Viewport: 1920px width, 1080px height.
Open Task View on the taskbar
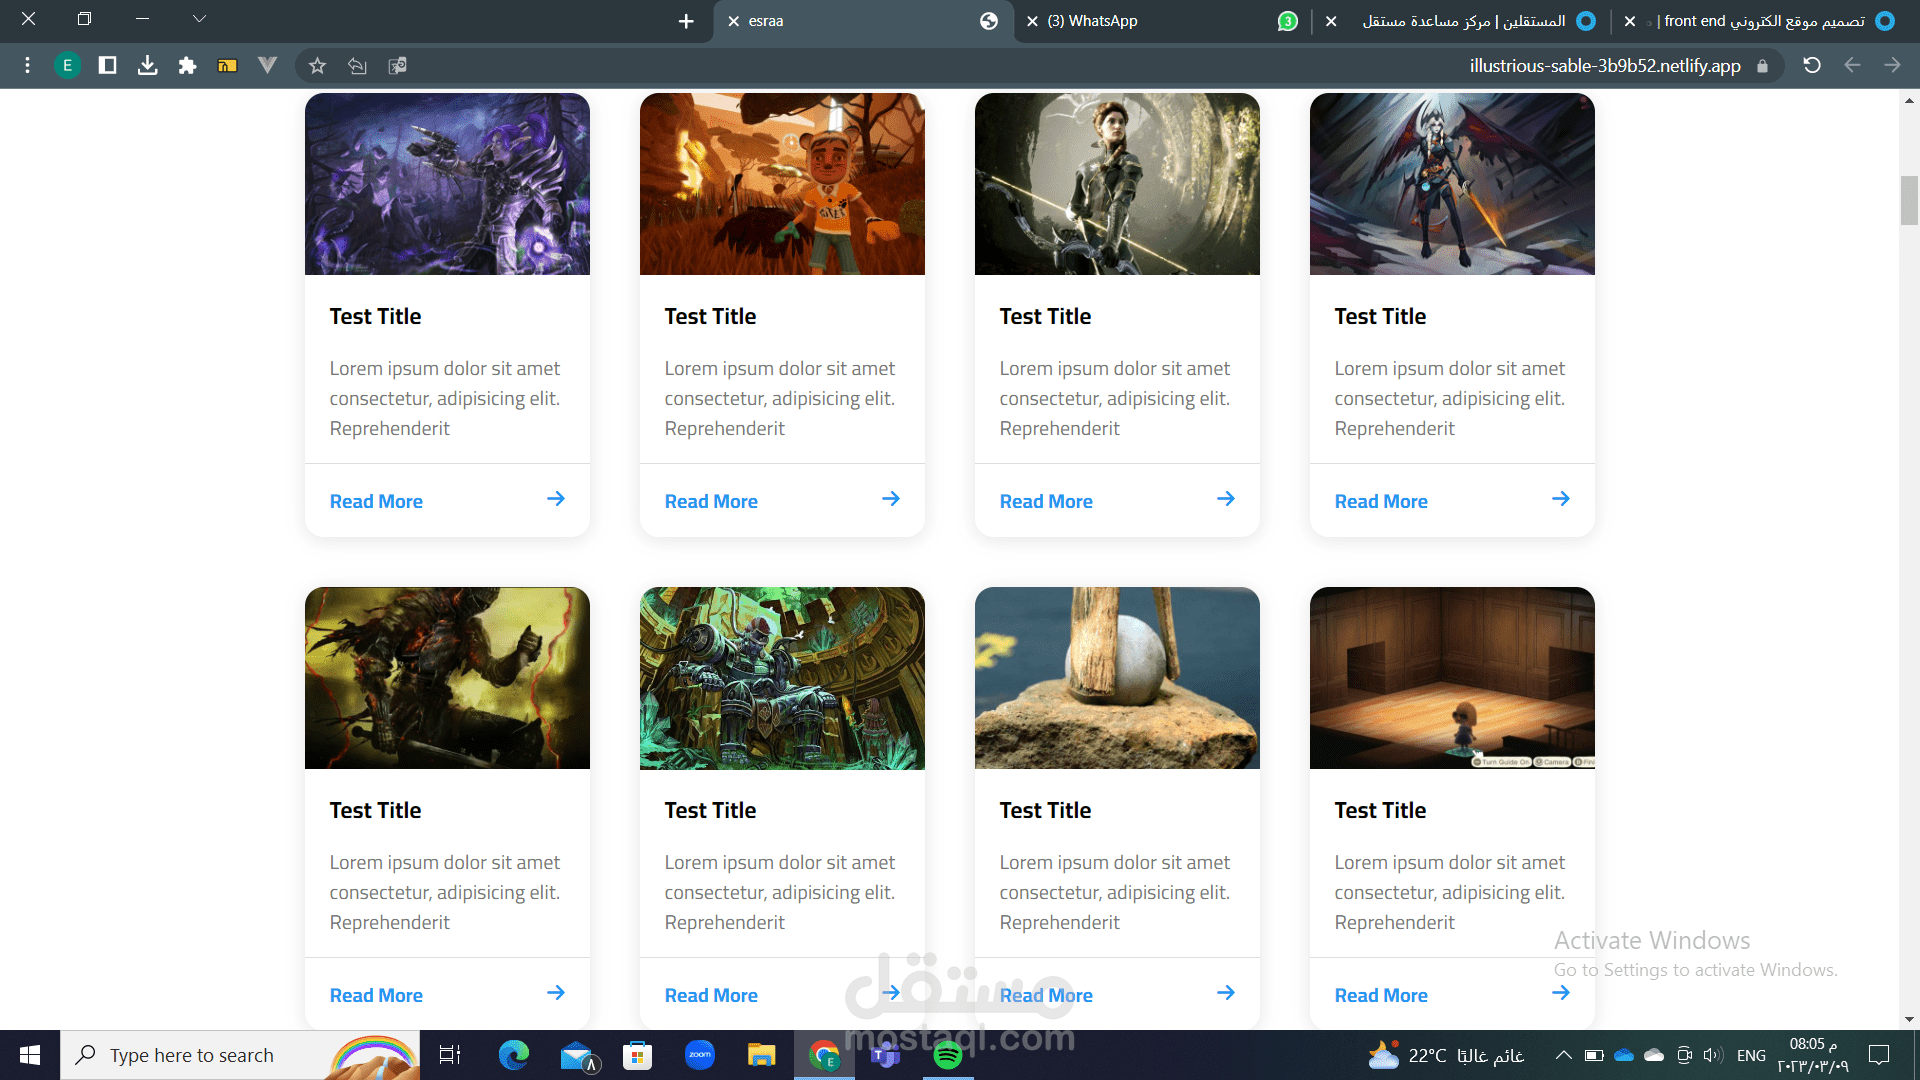(450, 1055)
